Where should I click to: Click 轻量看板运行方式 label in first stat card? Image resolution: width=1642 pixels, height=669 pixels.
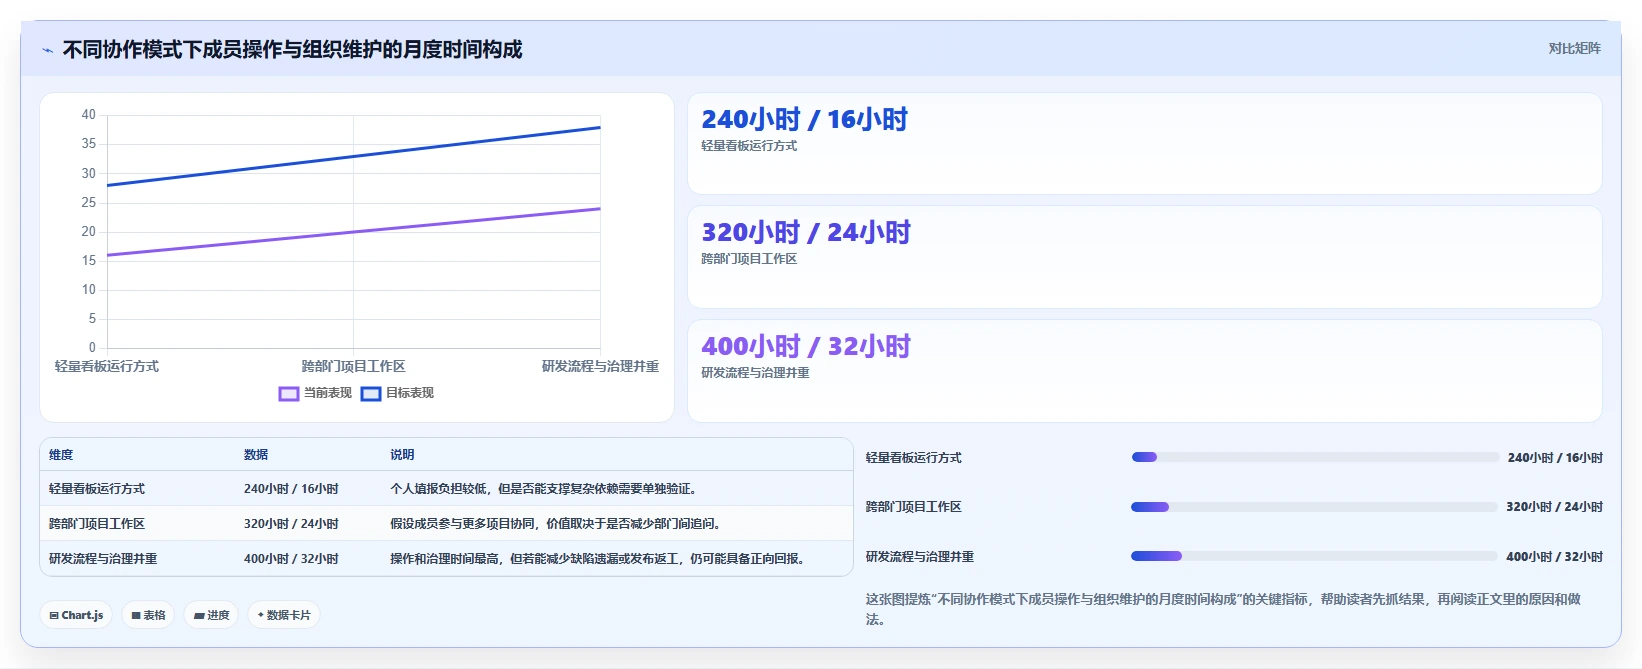point(749,146)
